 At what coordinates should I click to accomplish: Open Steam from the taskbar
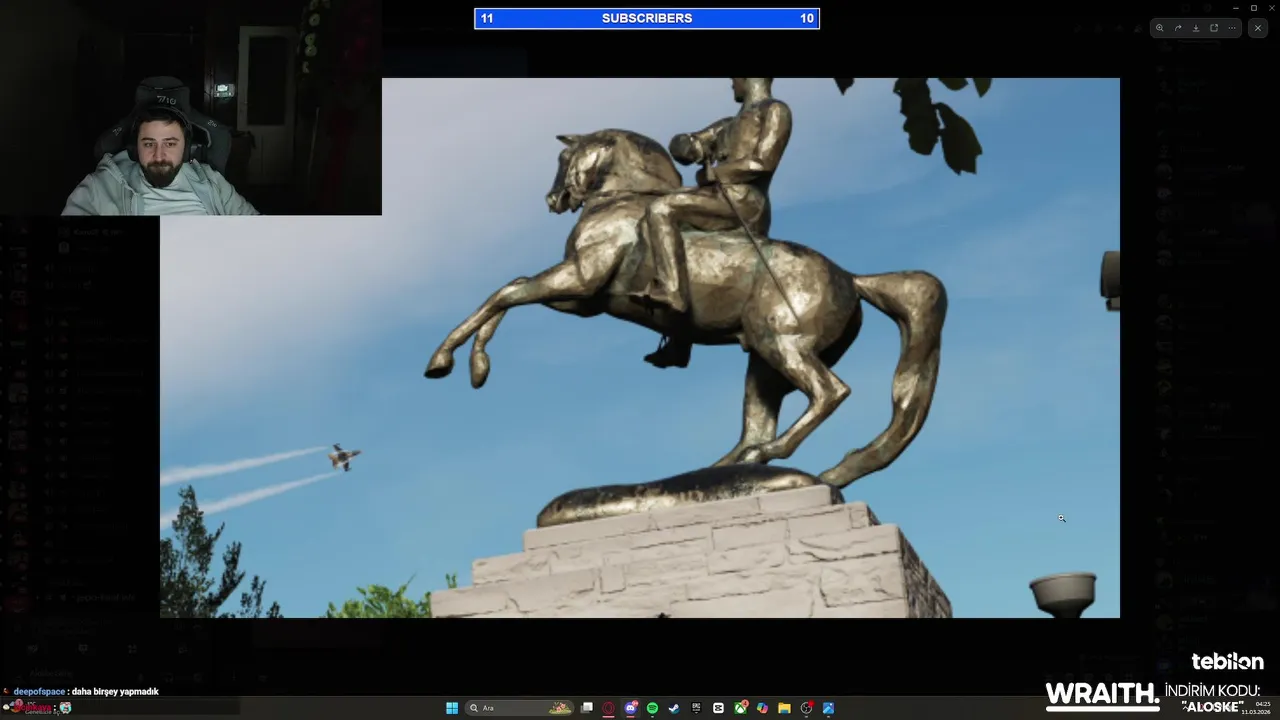coord(674,708)
